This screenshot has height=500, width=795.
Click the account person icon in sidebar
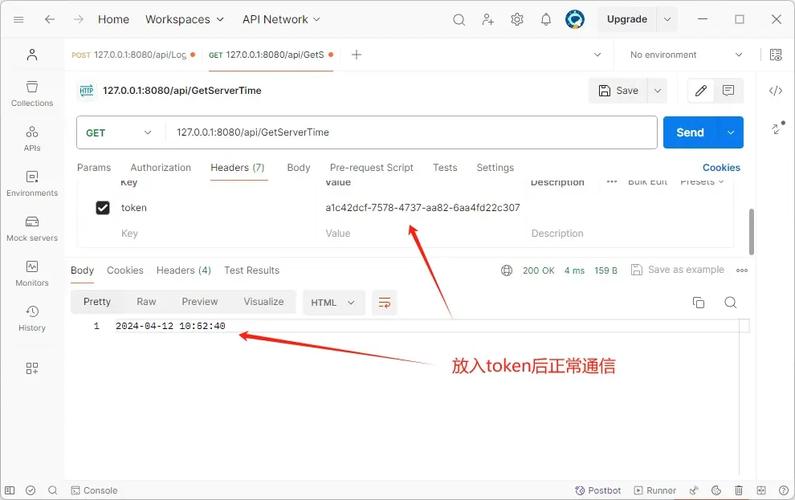coord(32,54)
